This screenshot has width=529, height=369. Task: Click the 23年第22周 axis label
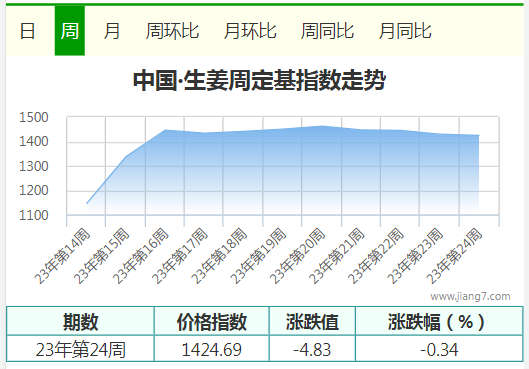[375, 256]
